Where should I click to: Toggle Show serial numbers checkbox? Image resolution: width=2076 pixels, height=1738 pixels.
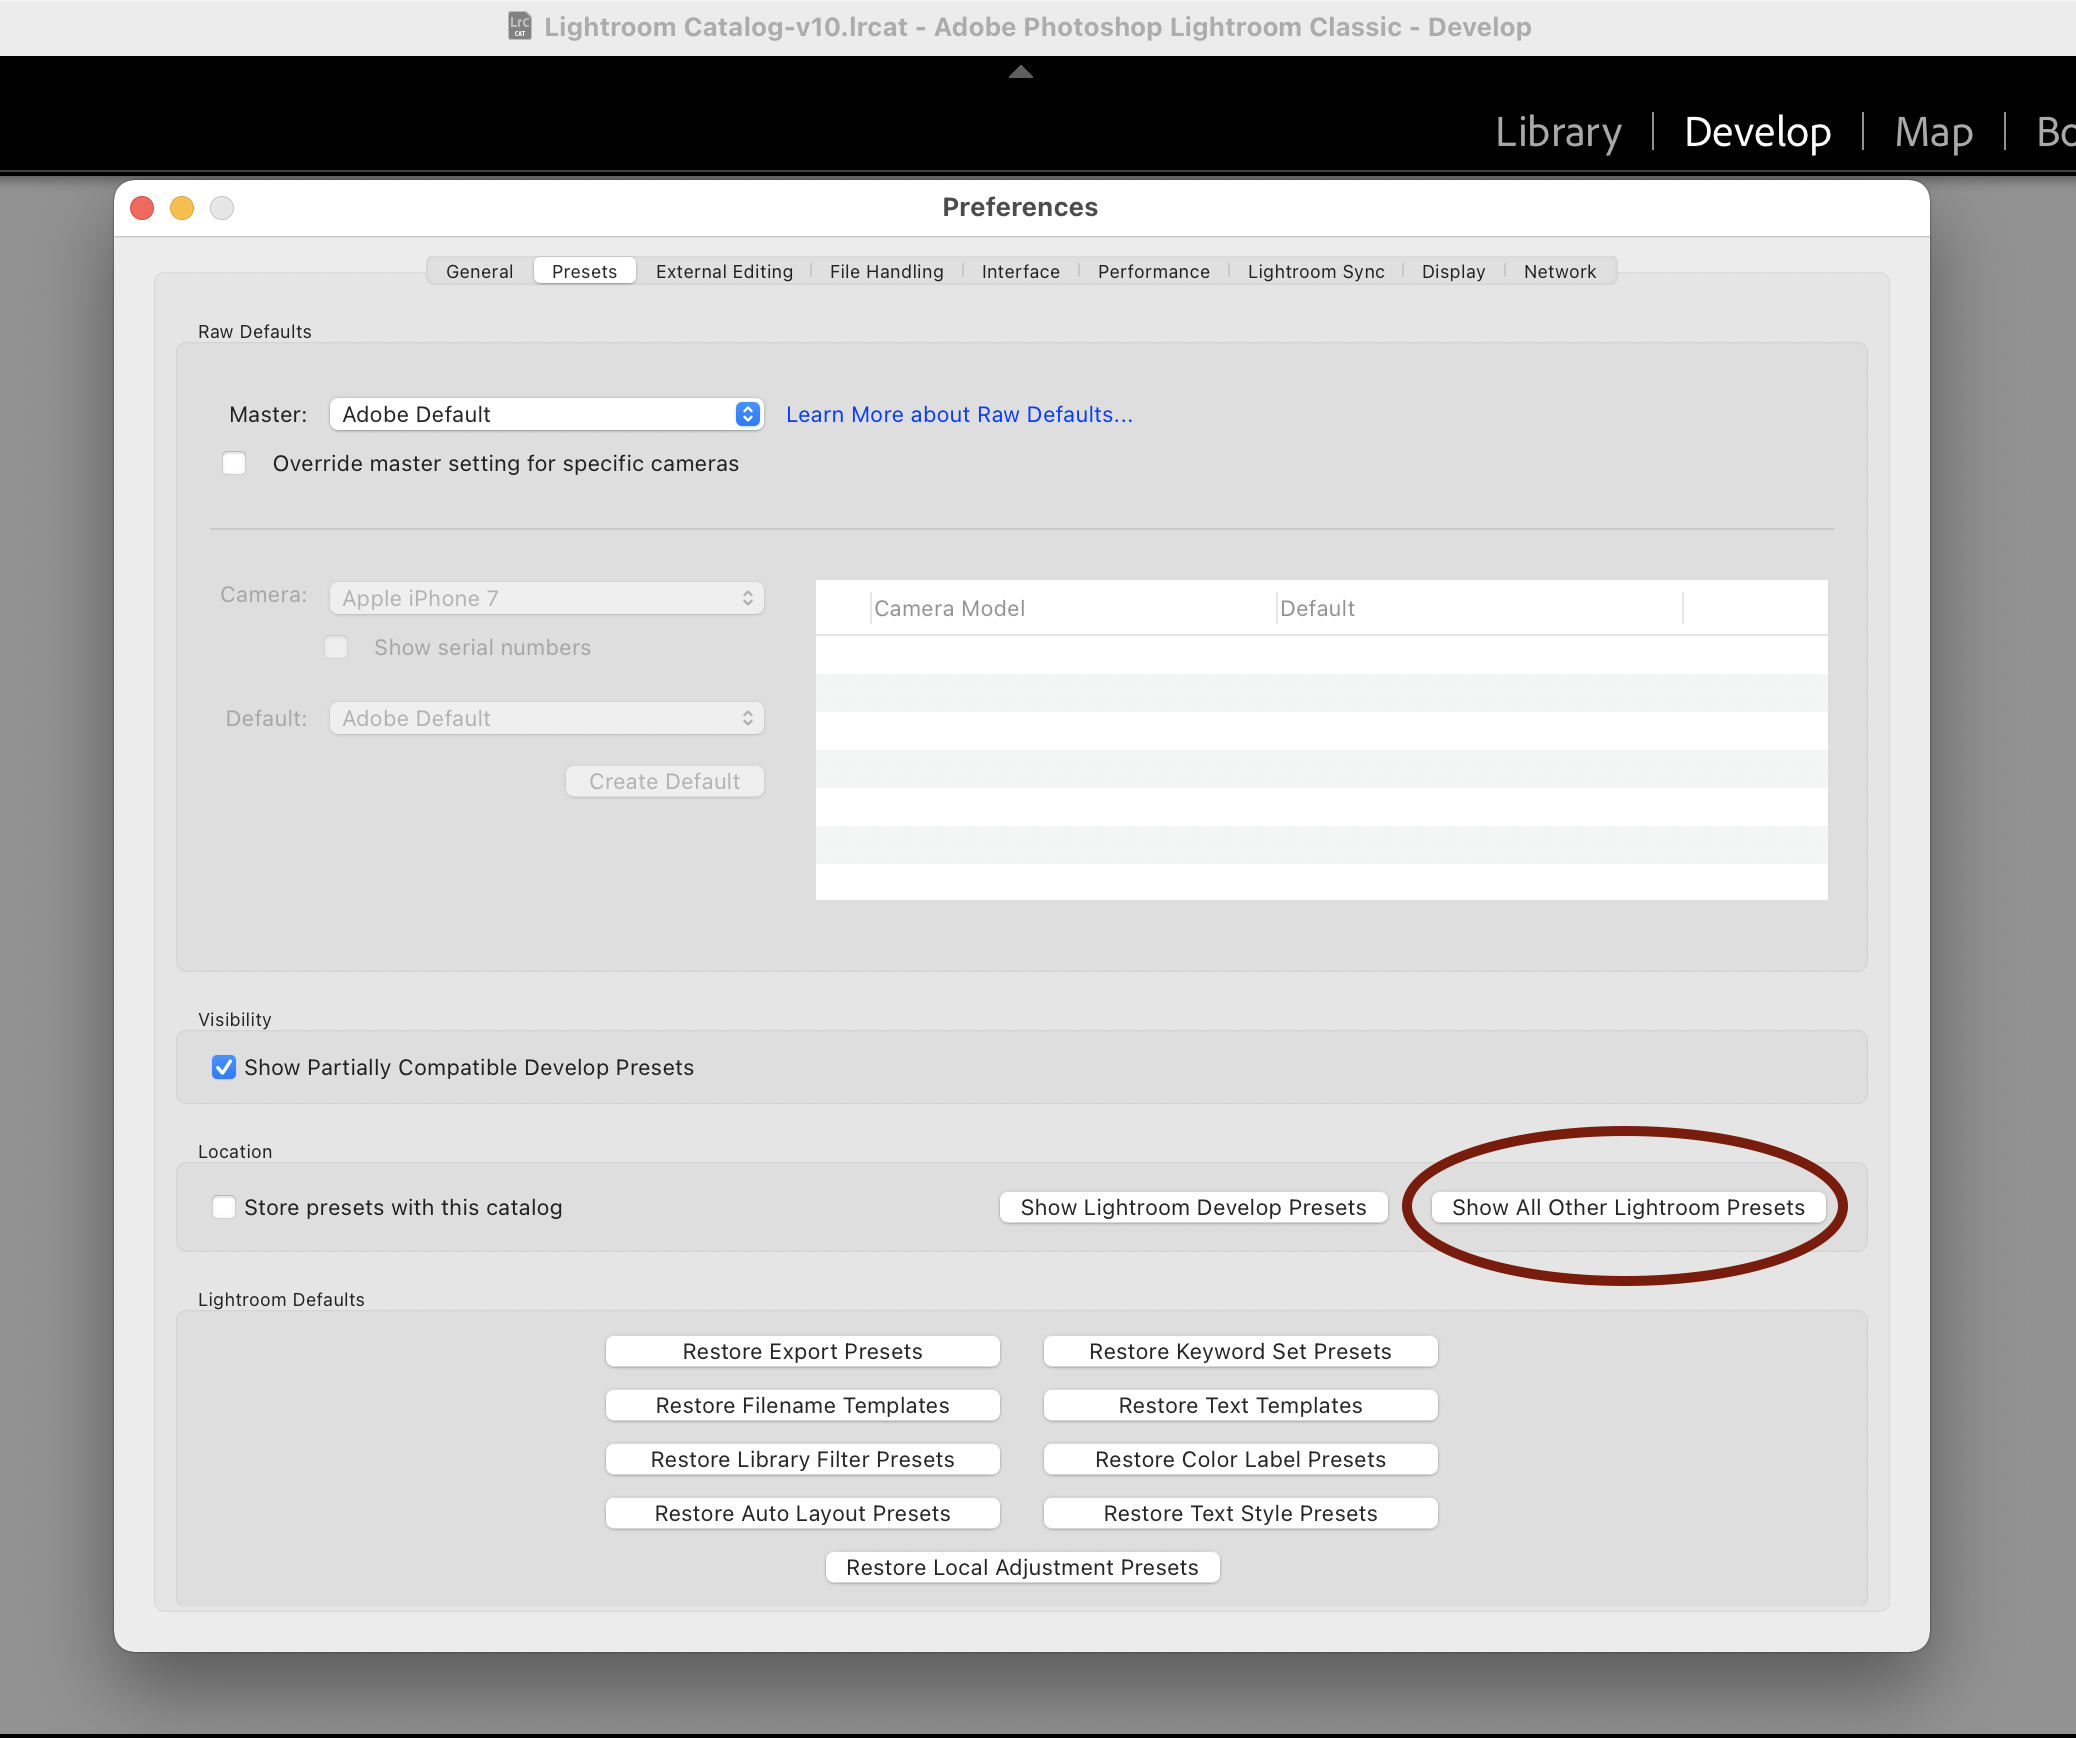(x=337, y=647)
